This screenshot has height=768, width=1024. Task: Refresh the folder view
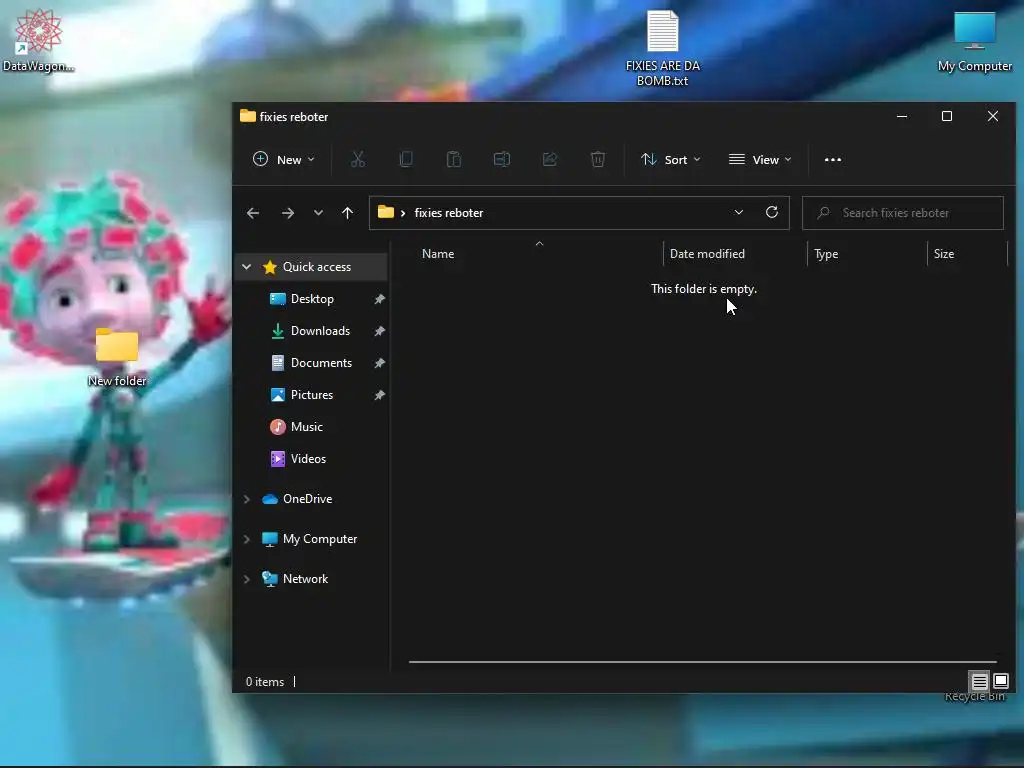tap(772, 212)
